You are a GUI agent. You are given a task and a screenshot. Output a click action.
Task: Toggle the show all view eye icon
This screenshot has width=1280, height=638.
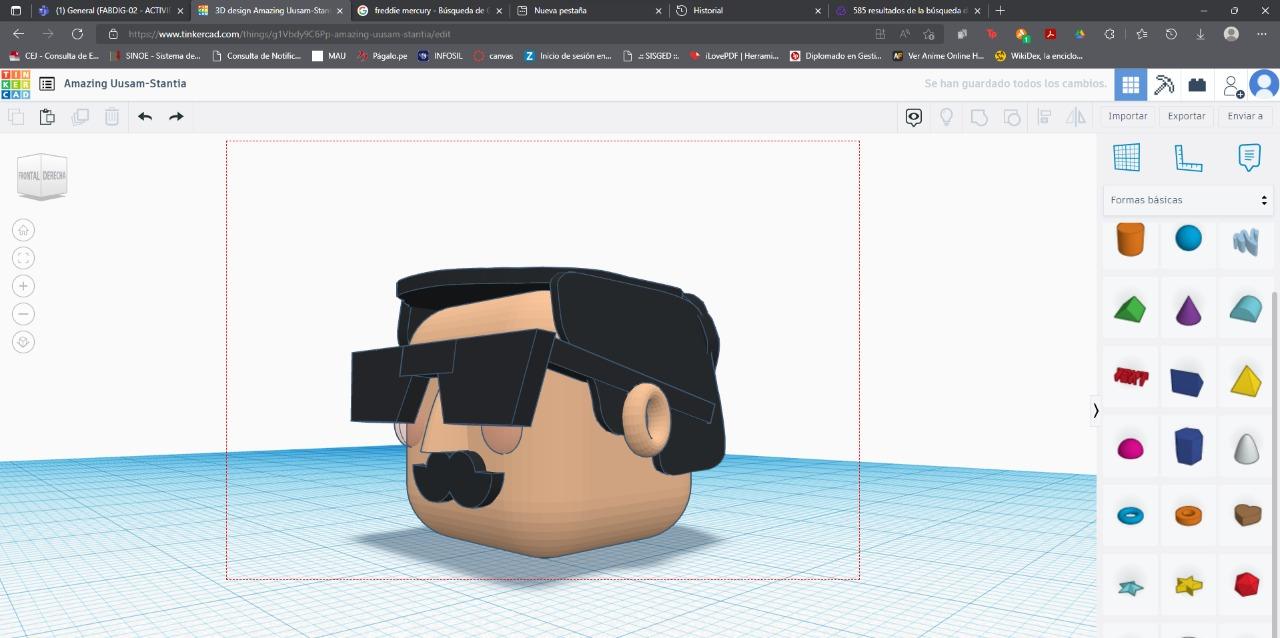click(914, 117)
